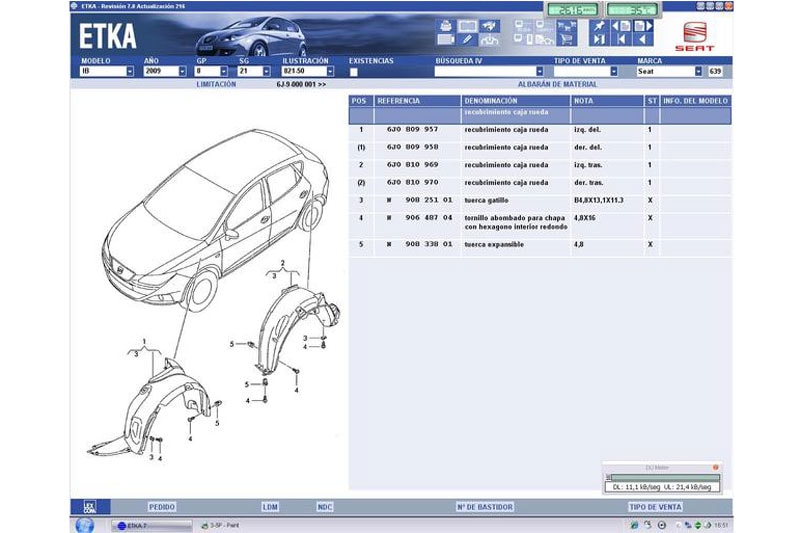Open the NDC tab in bottom bar
Viewport: 800px width, 533px height.
325,507
